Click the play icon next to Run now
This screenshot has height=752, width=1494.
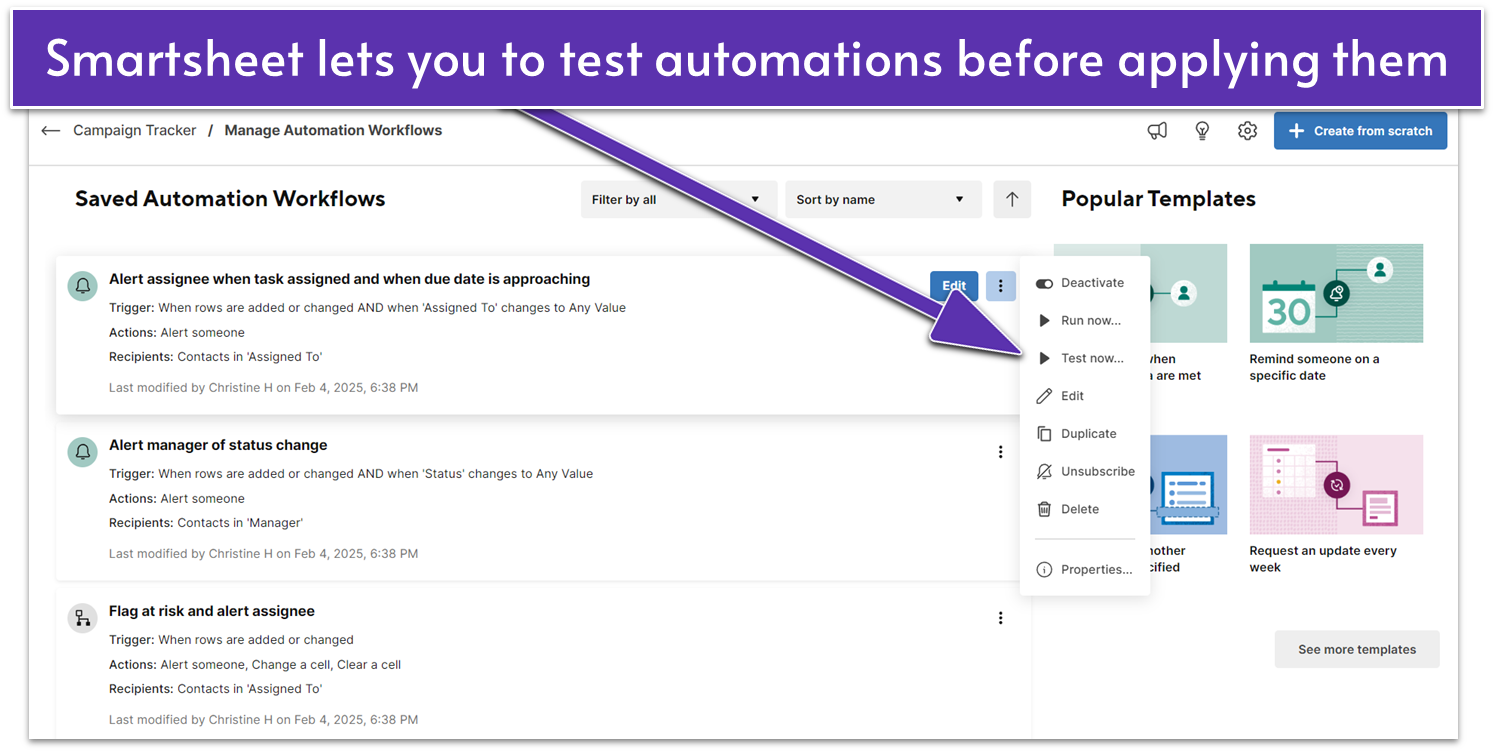click(1044, 321)
